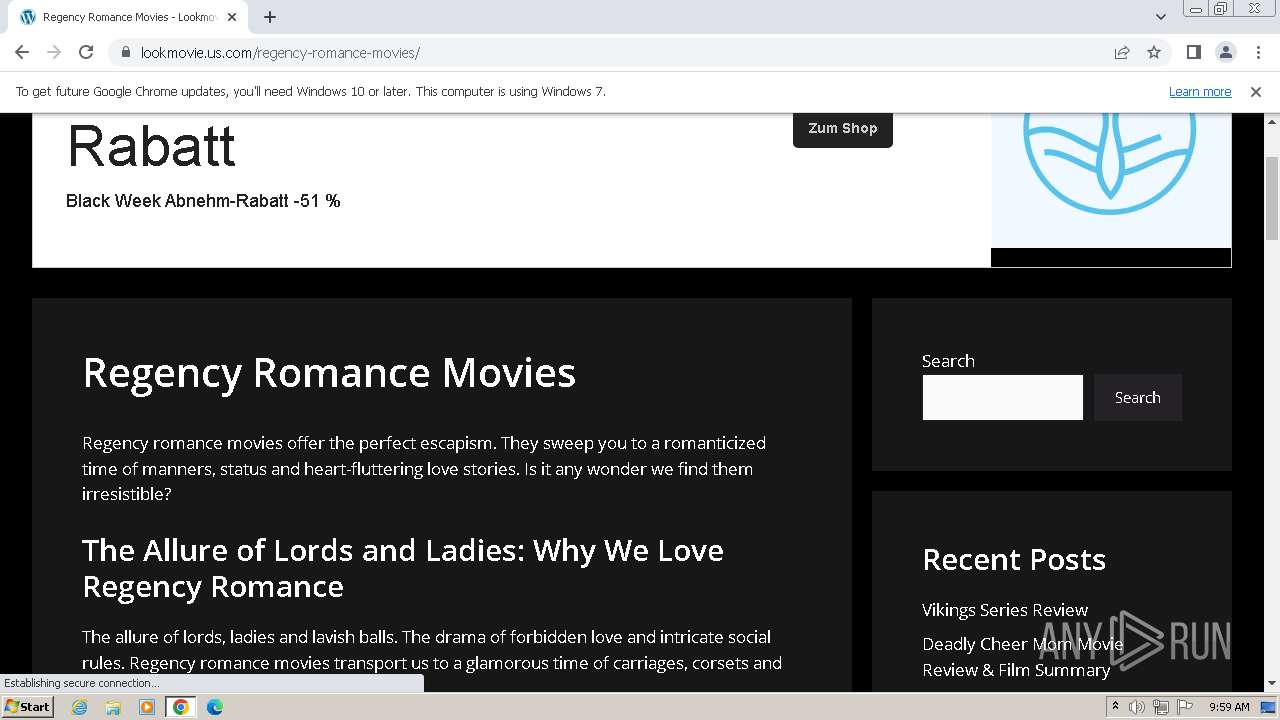Image resolution: width=1280 pixels, height=720 pixels.
Task: Click the sidebar Search button
Action: [x=1137, y=397]
